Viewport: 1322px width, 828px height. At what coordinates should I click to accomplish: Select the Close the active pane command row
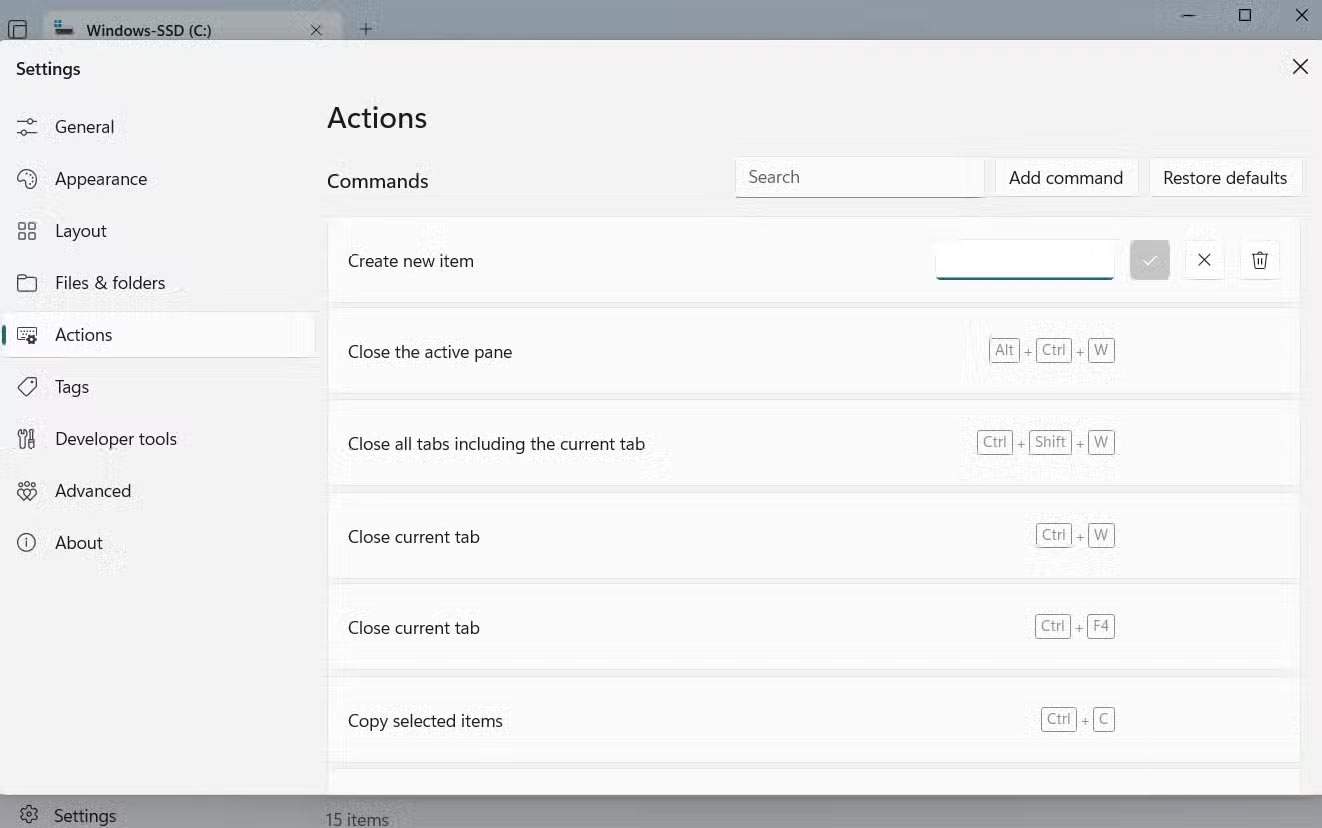(640, 352)
